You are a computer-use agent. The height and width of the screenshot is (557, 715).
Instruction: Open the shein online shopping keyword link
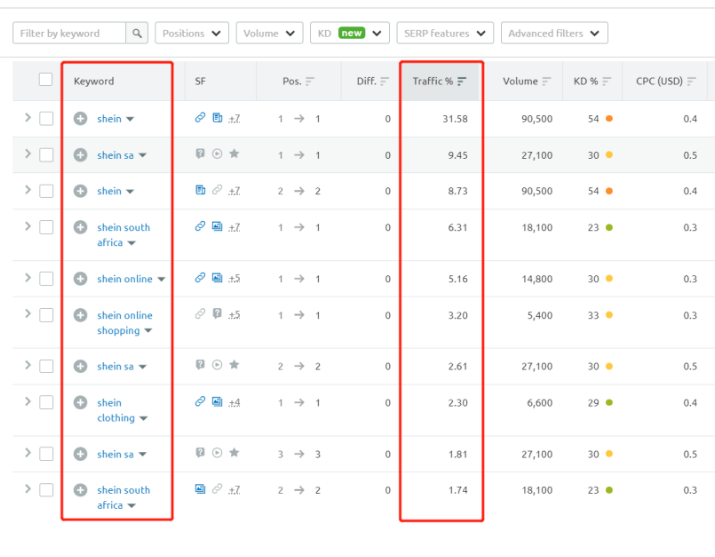pos(124,323)
